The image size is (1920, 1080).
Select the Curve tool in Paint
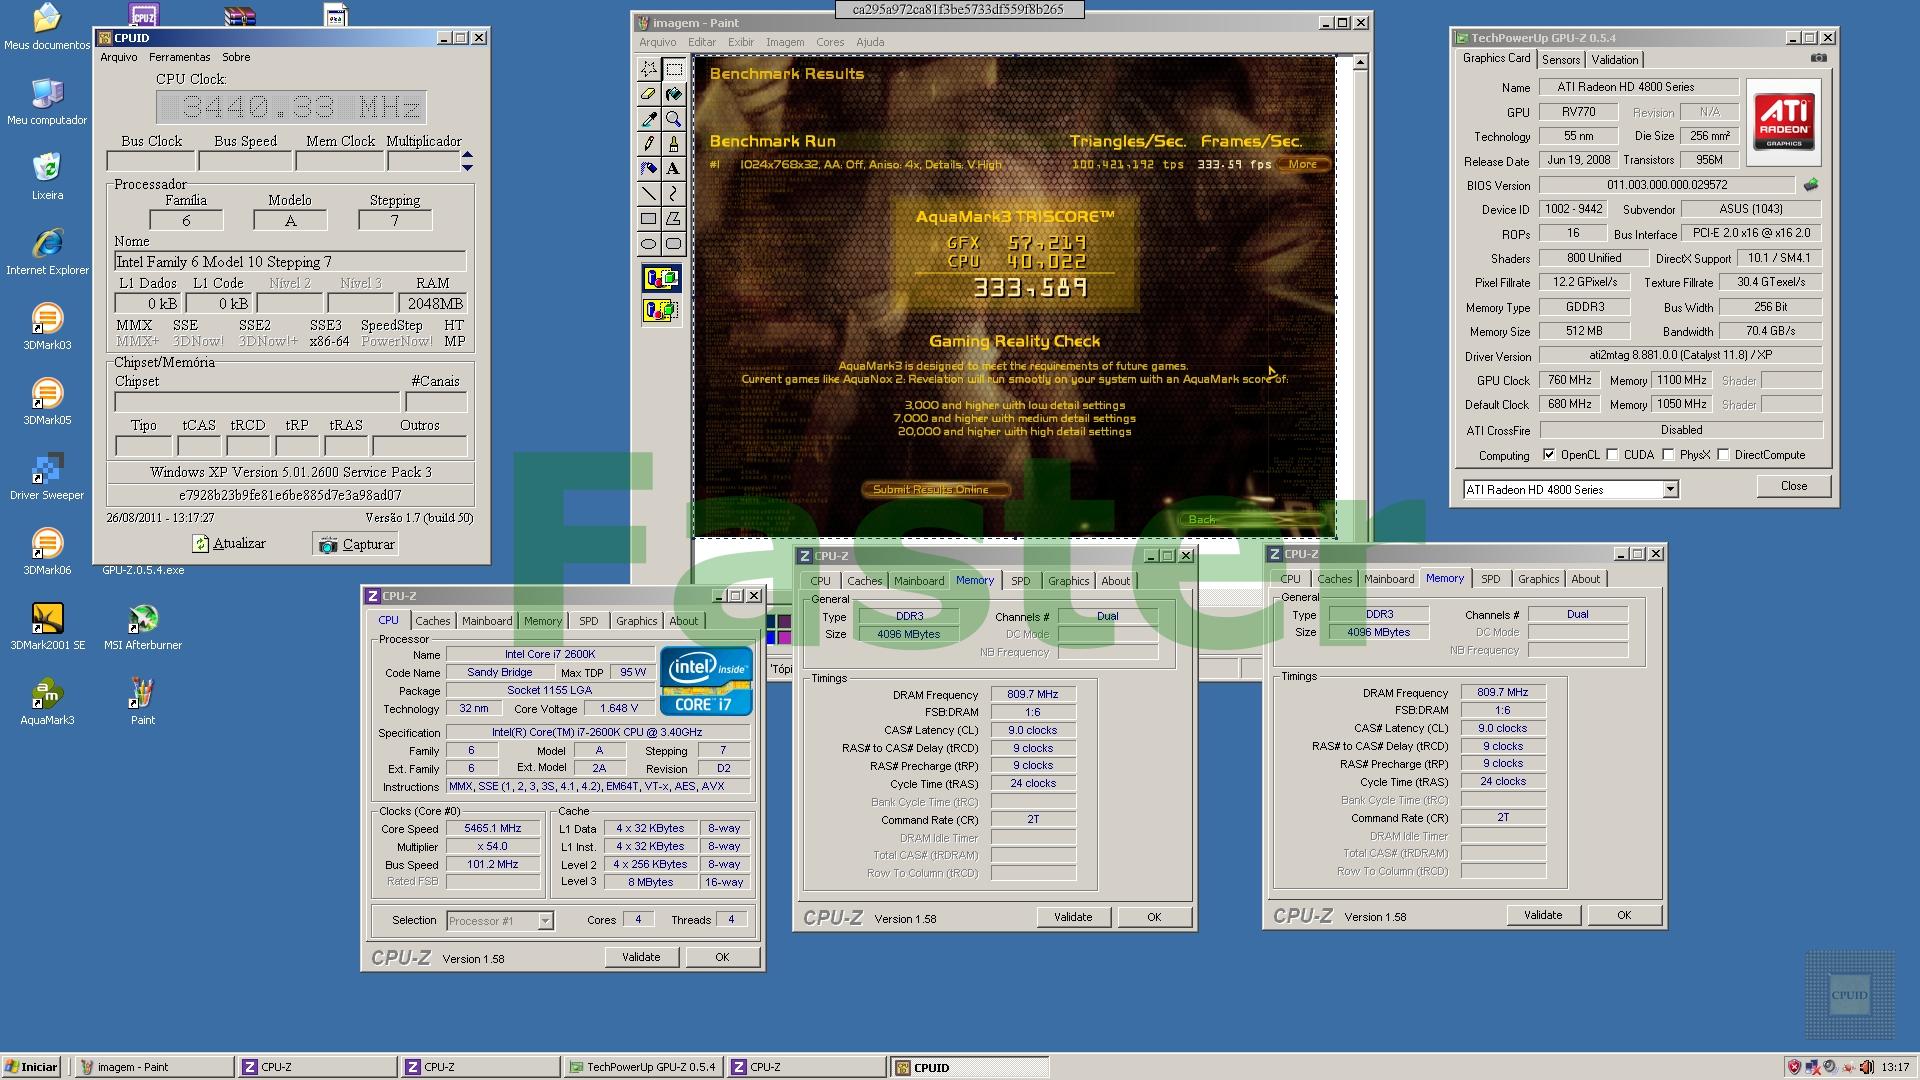tap(674, 194)
